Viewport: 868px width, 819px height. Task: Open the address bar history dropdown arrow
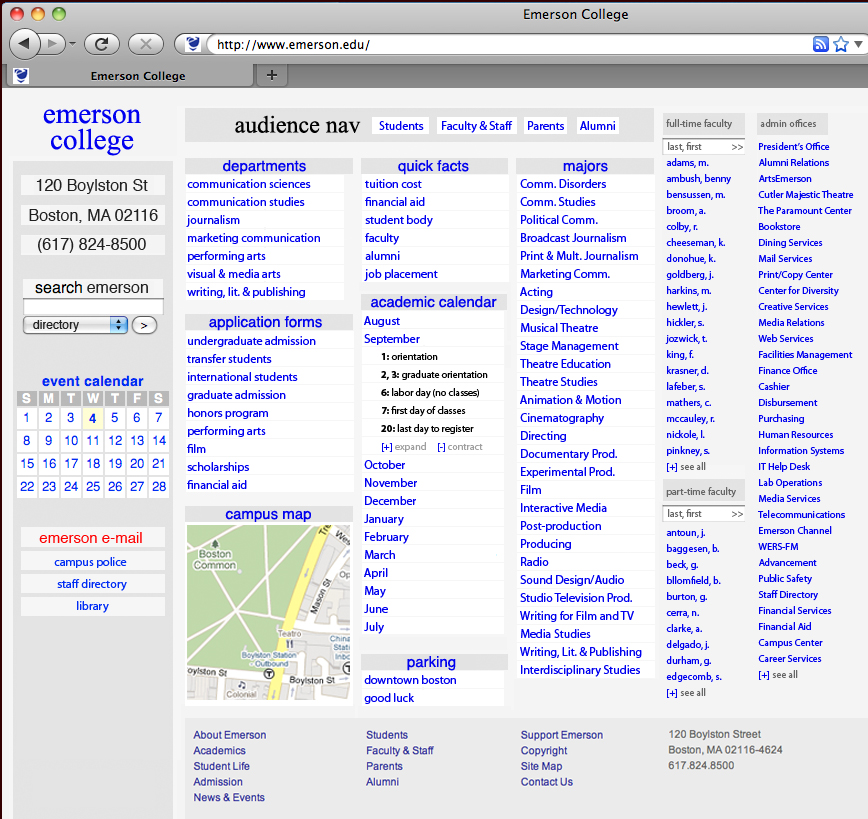[858, 44]
